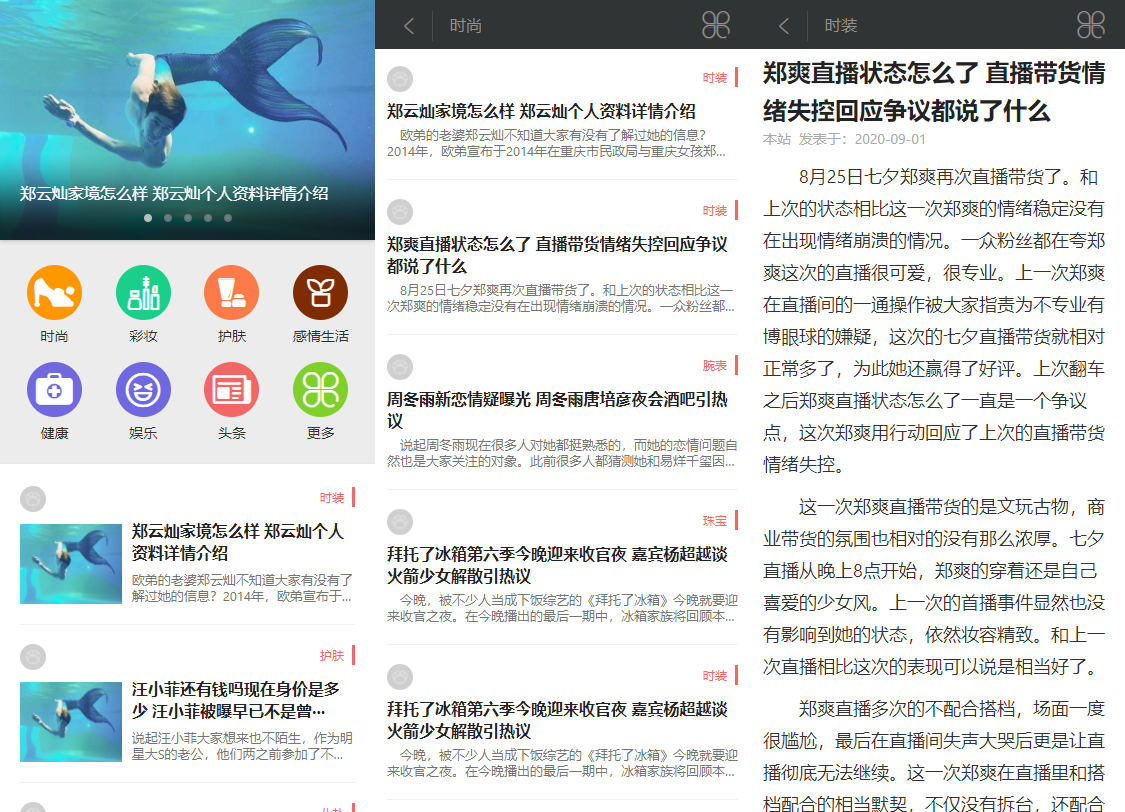The width and height of the screenshot is (1125, 812).
Task: Show the fourth banner slide via dot
Action: pos(208,218)
